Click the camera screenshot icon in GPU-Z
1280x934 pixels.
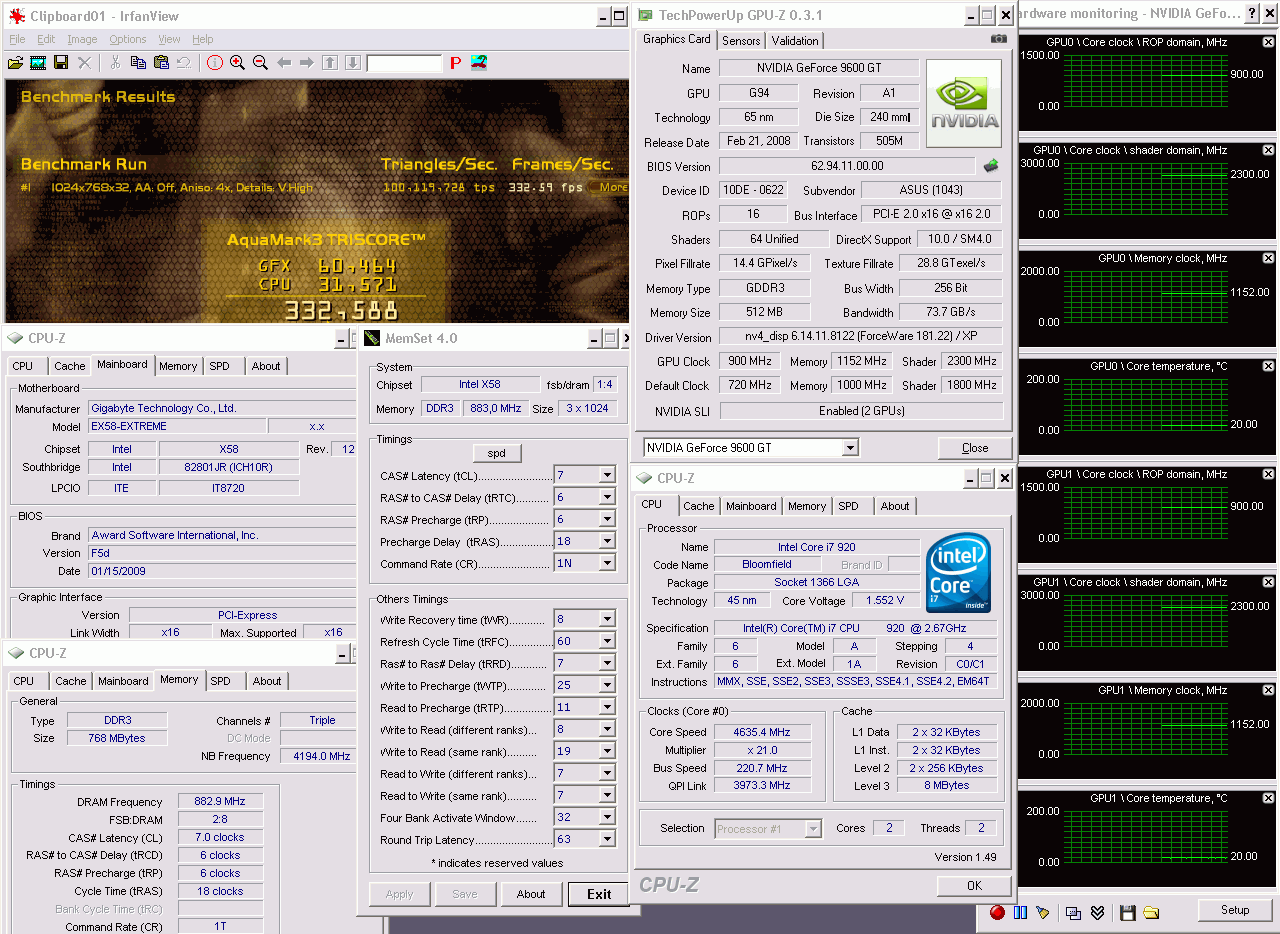click(999, 39)
